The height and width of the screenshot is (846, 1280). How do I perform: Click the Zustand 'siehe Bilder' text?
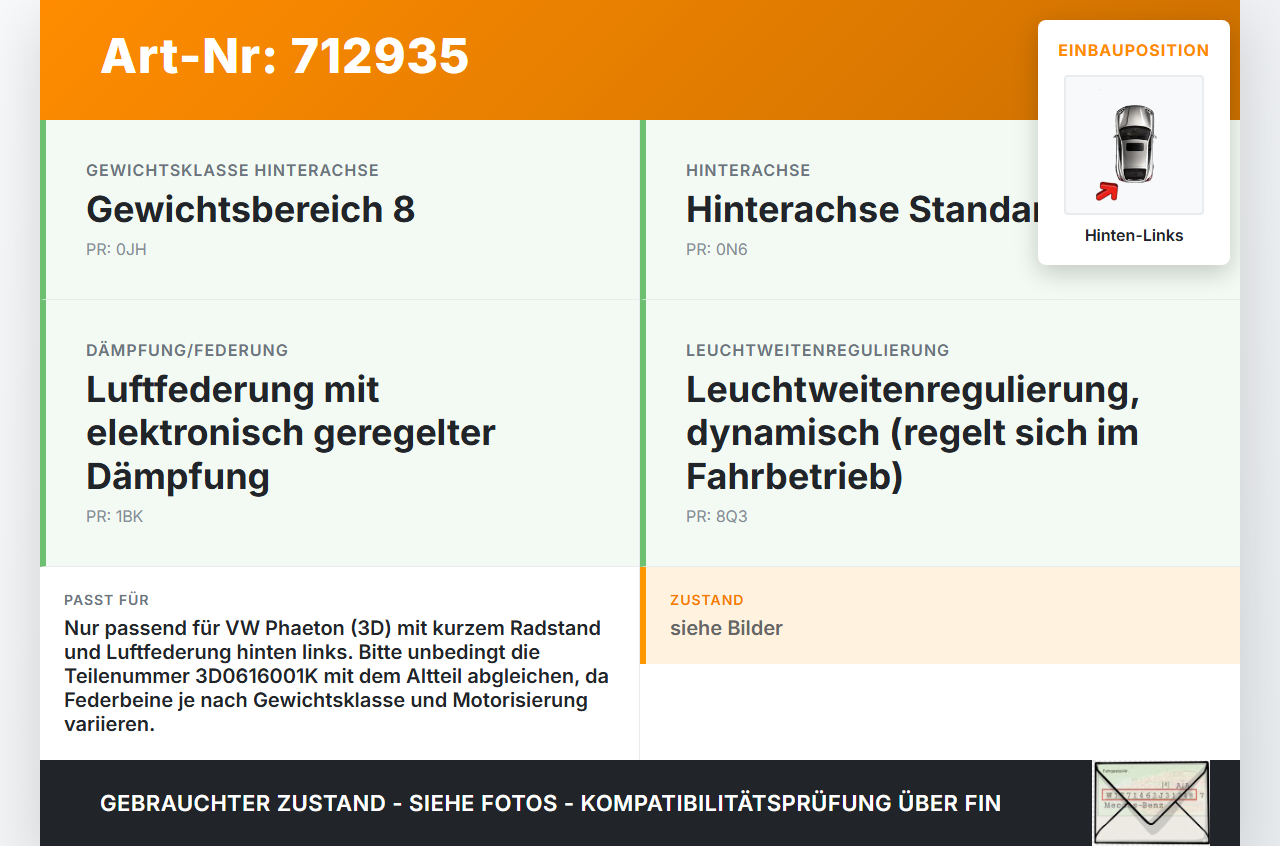coord(726,628)
